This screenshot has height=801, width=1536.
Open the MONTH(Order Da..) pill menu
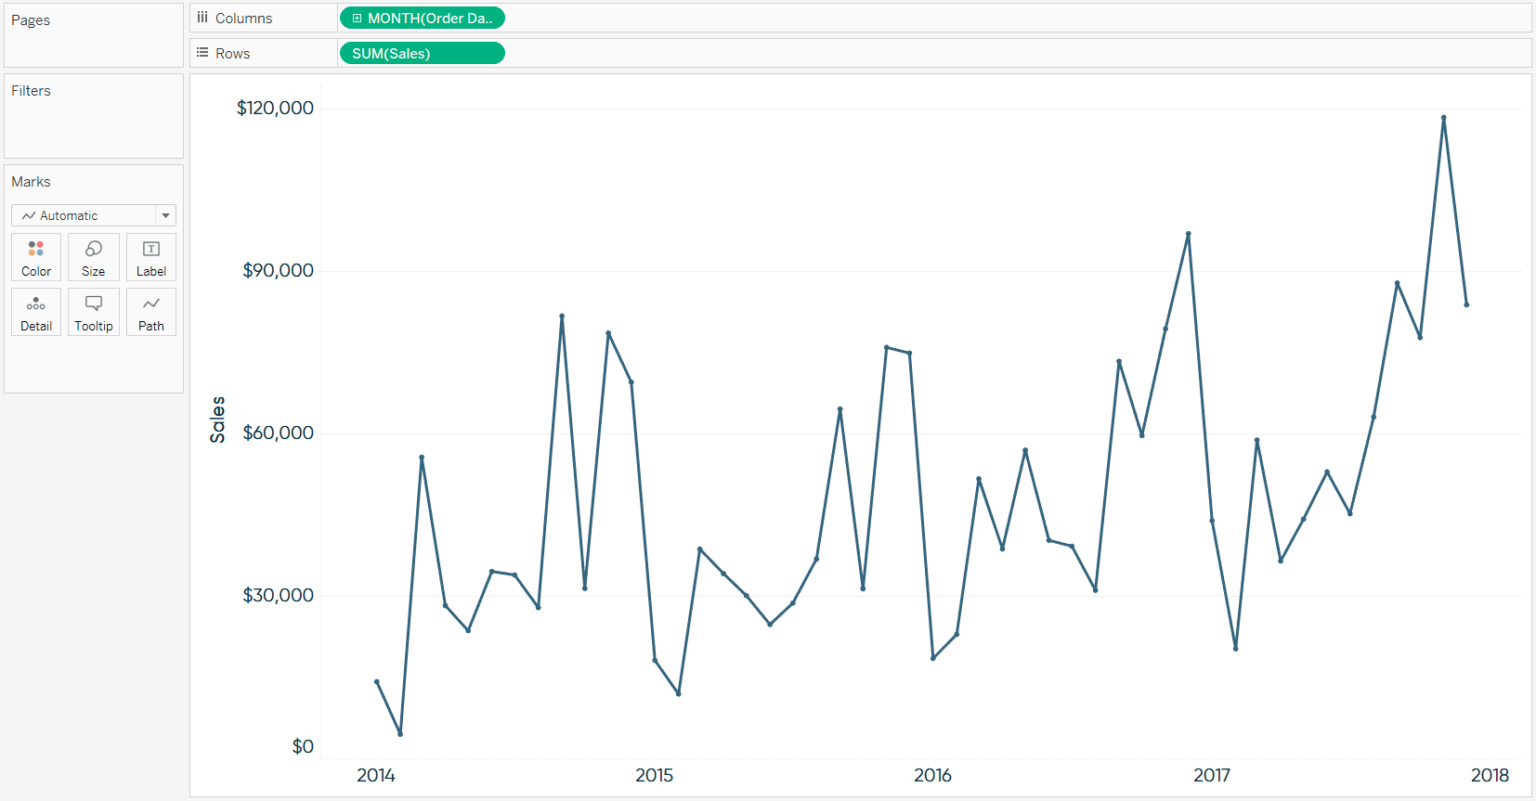(494, 17)
